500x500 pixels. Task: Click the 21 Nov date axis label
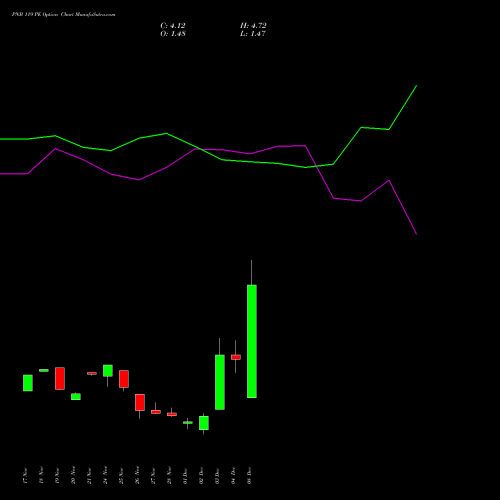tap(89, 476)
